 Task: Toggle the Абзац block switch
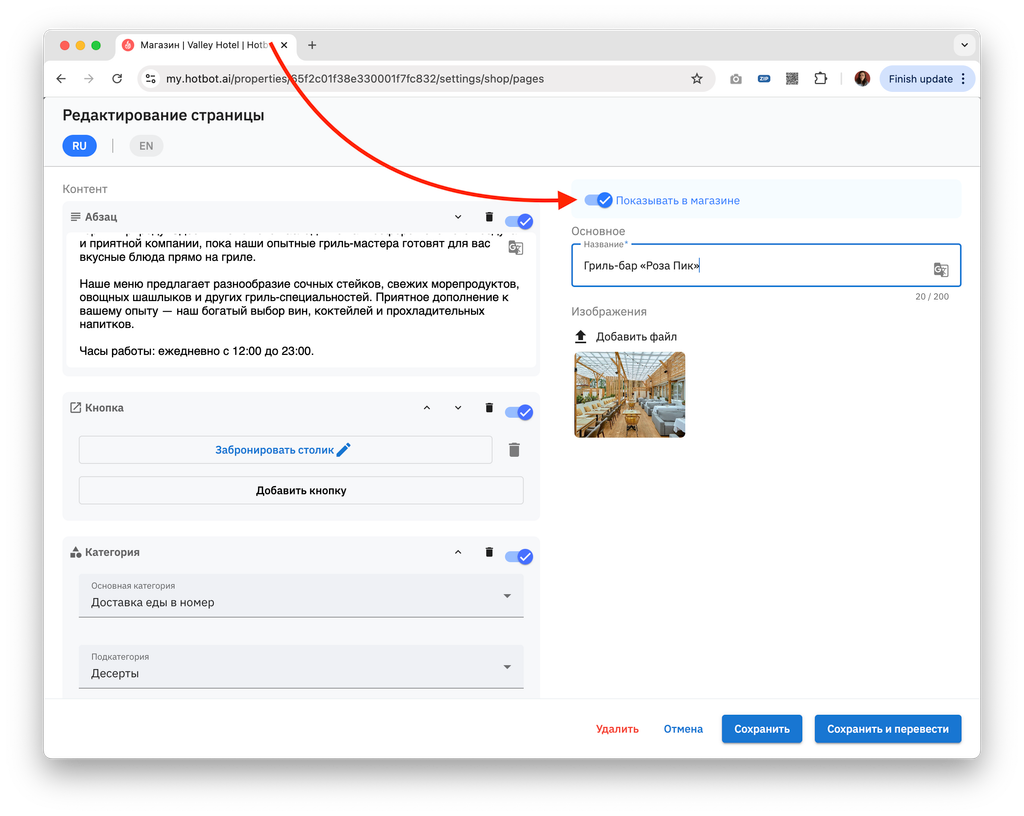tap(519, 221)
